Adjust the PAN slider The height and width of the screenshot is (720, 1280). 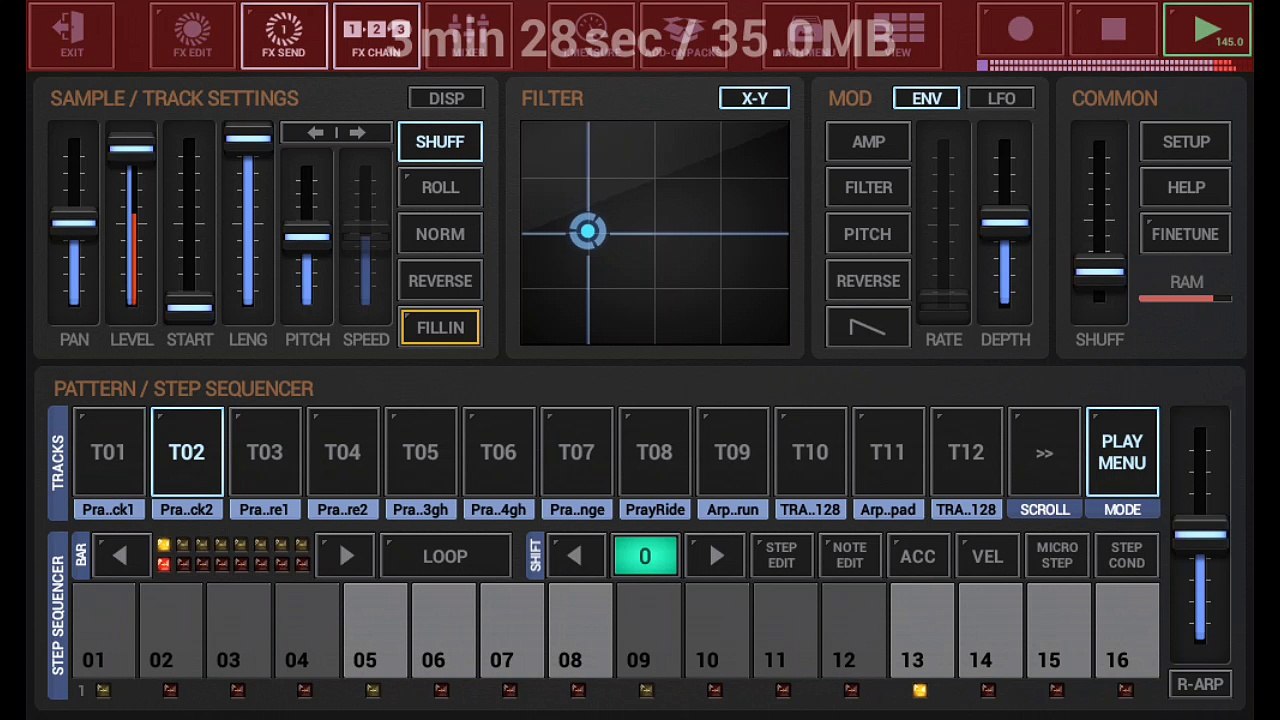[74, 222]
